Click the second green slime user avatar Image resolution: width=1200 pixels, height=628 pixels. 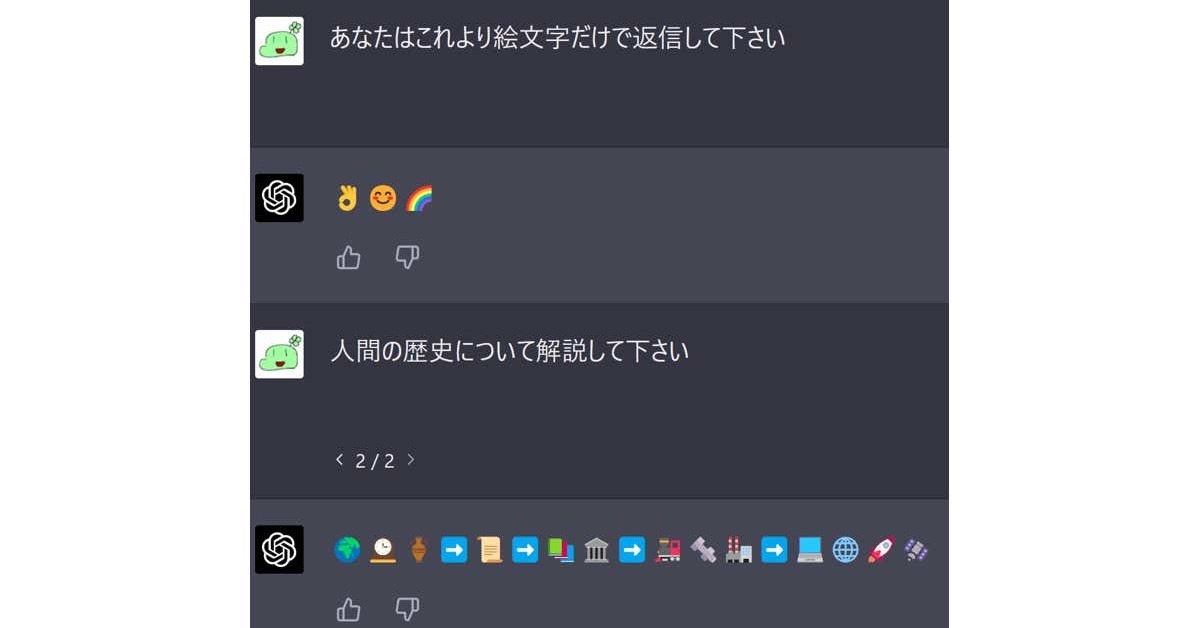[279, 354]
